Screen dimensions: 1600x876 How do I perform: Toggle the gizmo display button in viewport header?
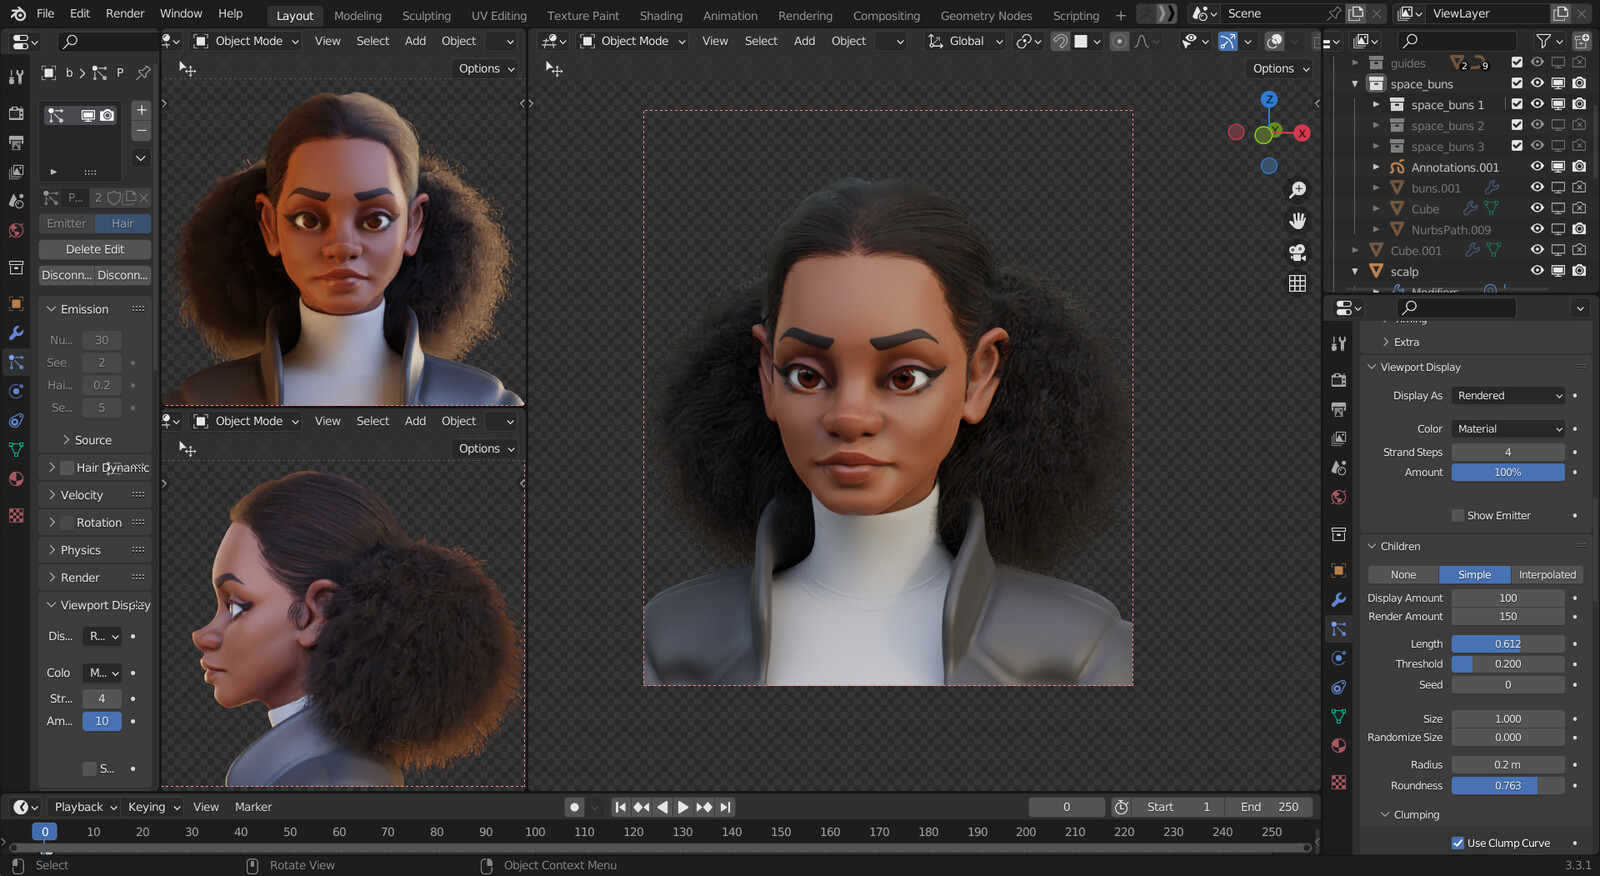pos(1227,41)
